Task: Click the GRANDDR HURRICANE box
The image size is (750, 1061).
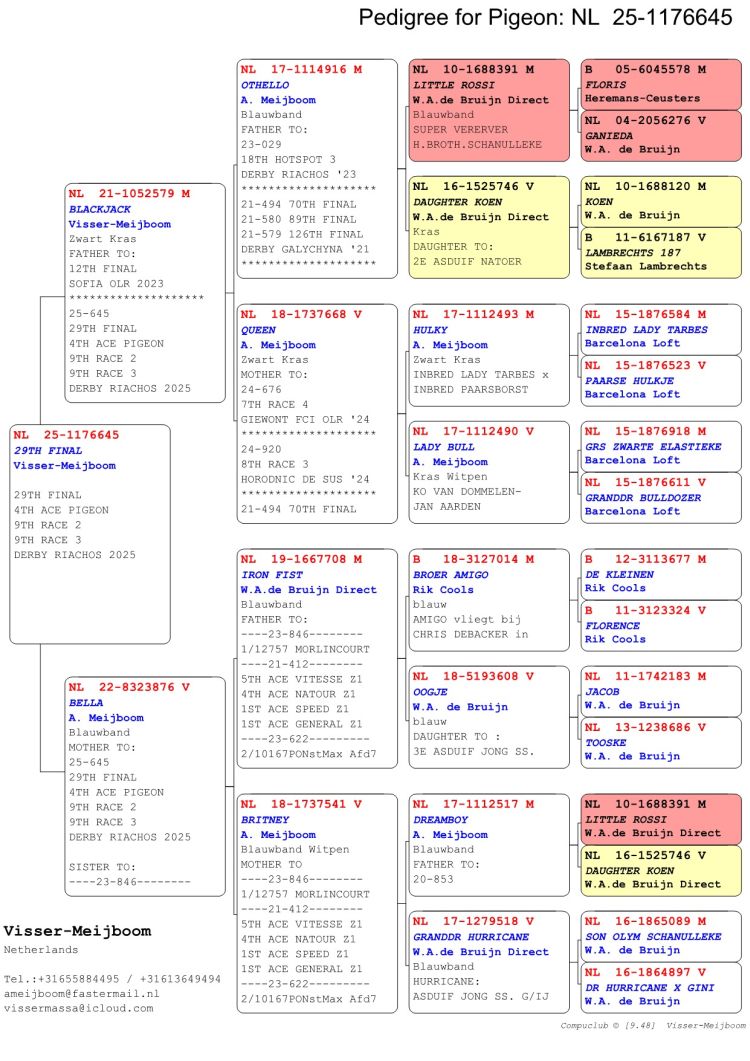Action: 488,959
